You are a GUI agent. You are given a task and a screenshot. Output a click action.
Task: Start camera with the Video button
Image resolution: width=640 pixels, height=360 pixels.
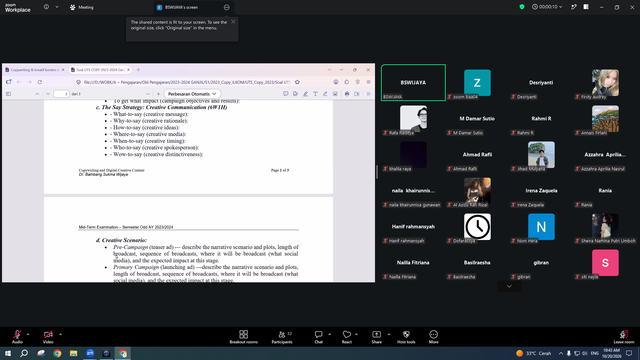click(x=48, y=337)
